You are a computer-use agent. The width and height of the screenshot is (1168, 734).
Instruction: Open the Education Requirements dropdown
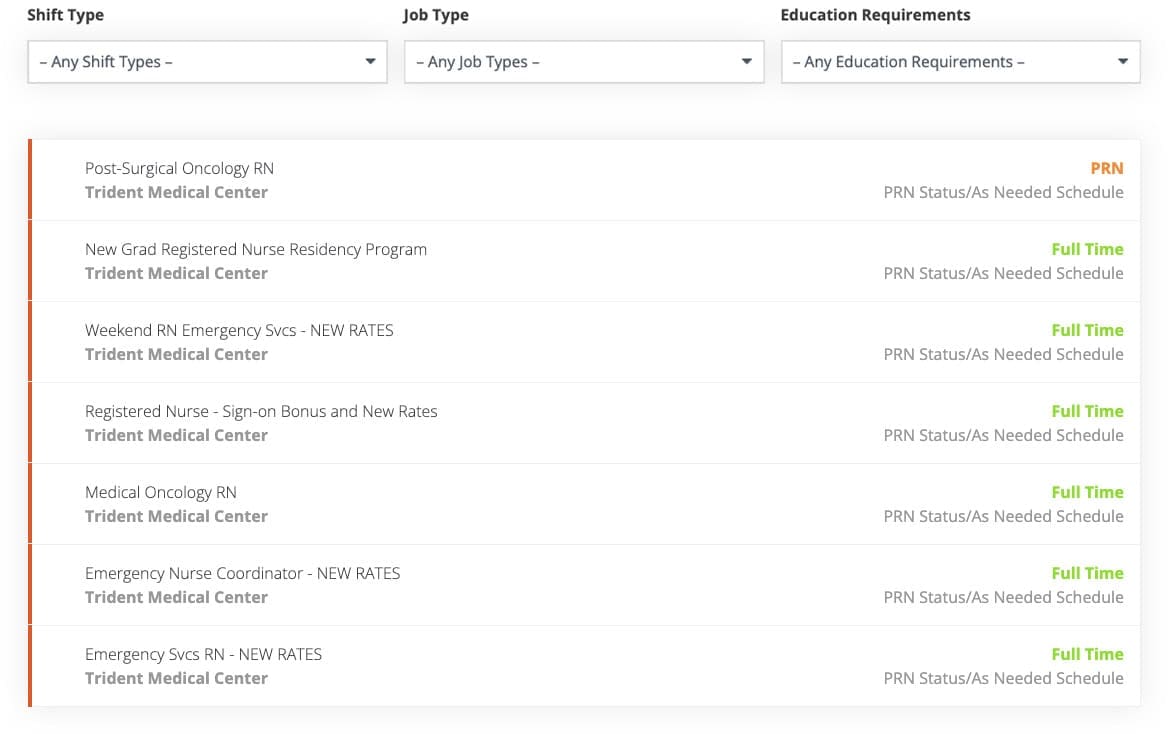960,62
